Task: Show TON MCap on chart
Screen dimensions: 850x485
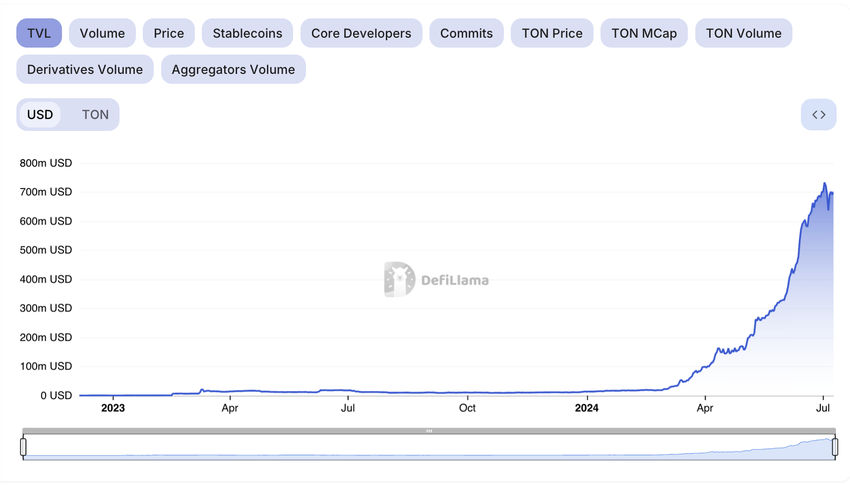Action: click(x=644, y=33)
